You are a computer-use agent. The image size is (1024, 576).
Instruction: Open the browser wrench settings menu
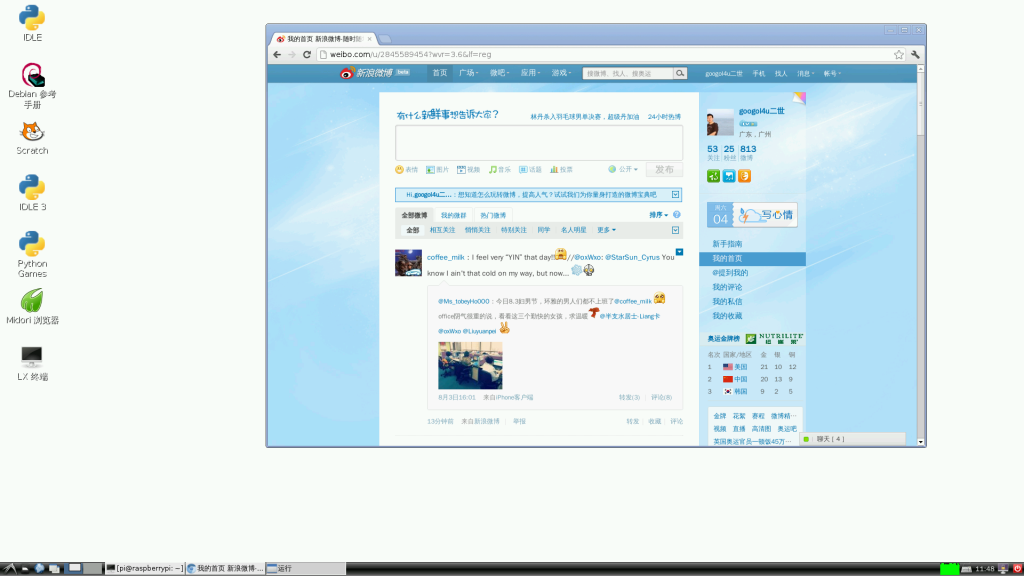[916, 55]
